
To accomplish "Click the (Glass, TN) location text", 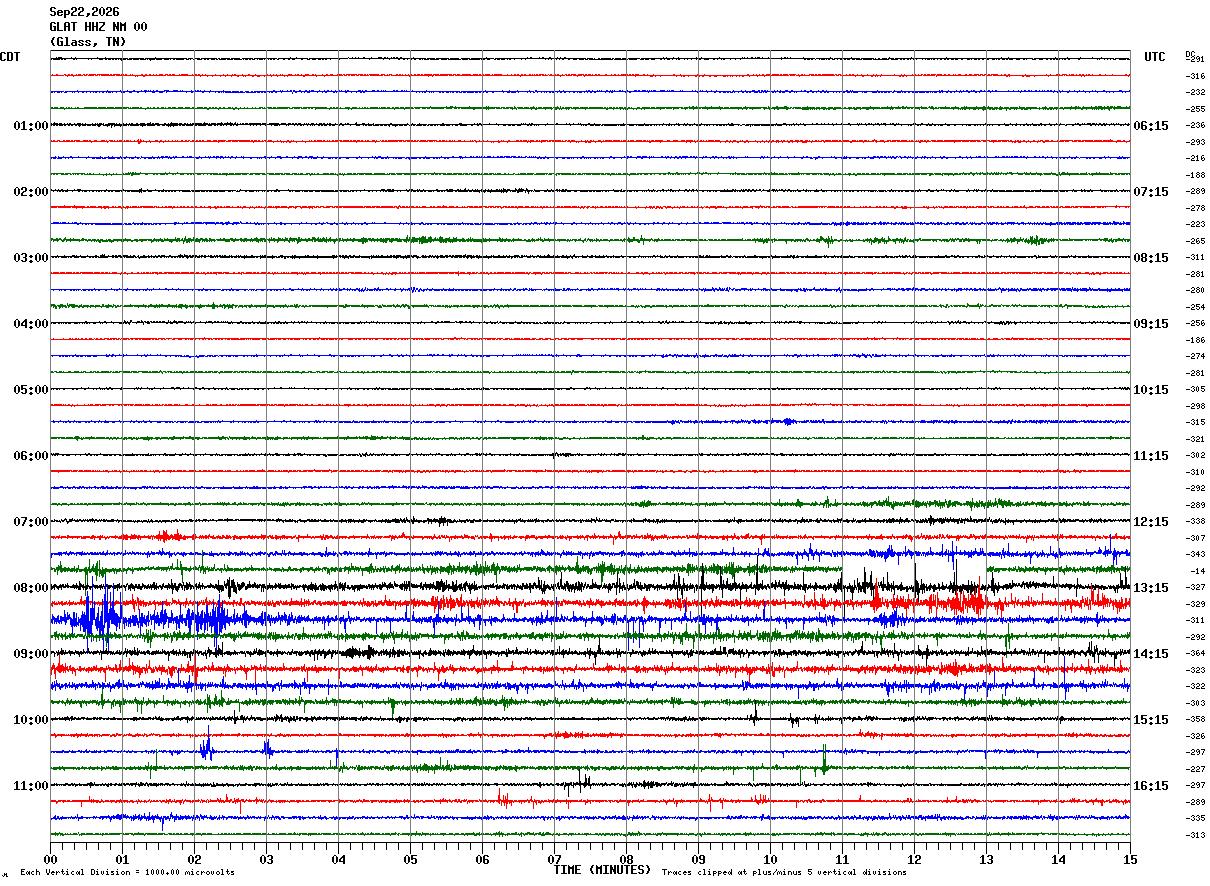I will [x=88, y=42].
